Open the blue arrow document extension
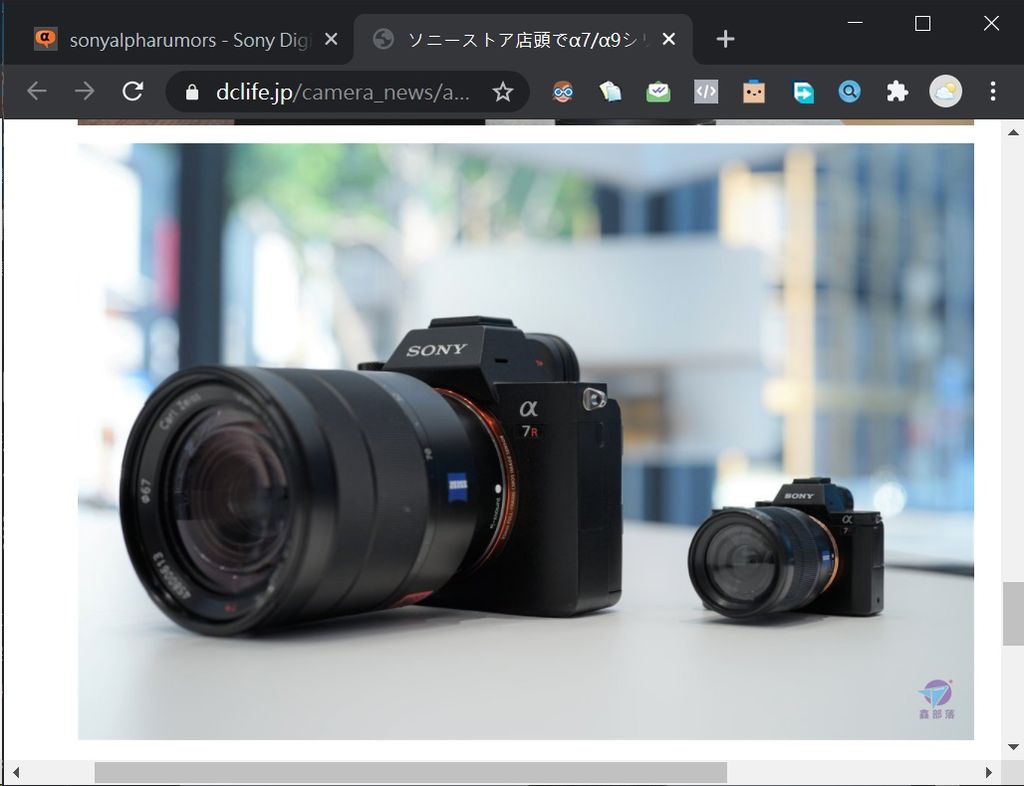 (803, 92)
